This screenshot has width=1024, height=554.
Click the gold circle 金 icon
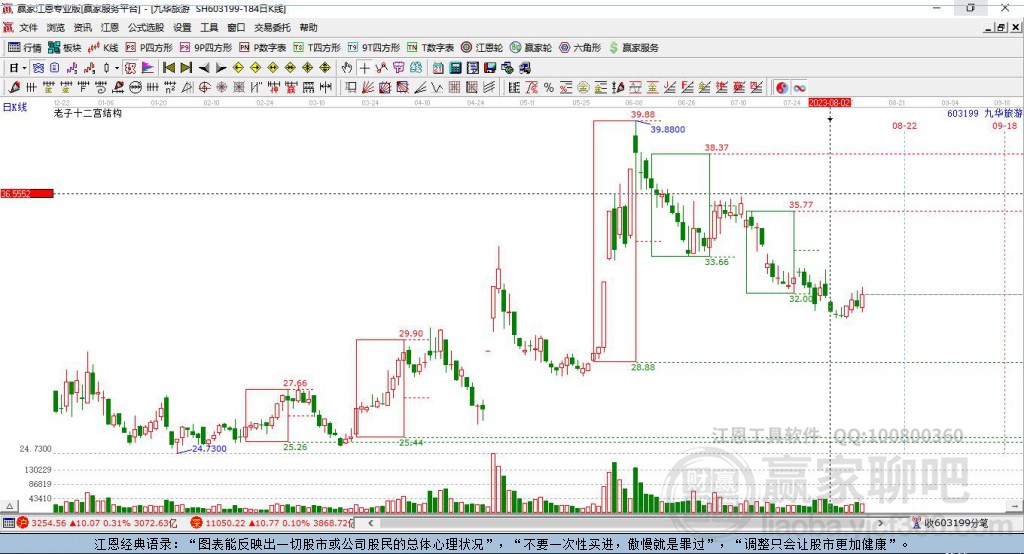tap(583, 88)
